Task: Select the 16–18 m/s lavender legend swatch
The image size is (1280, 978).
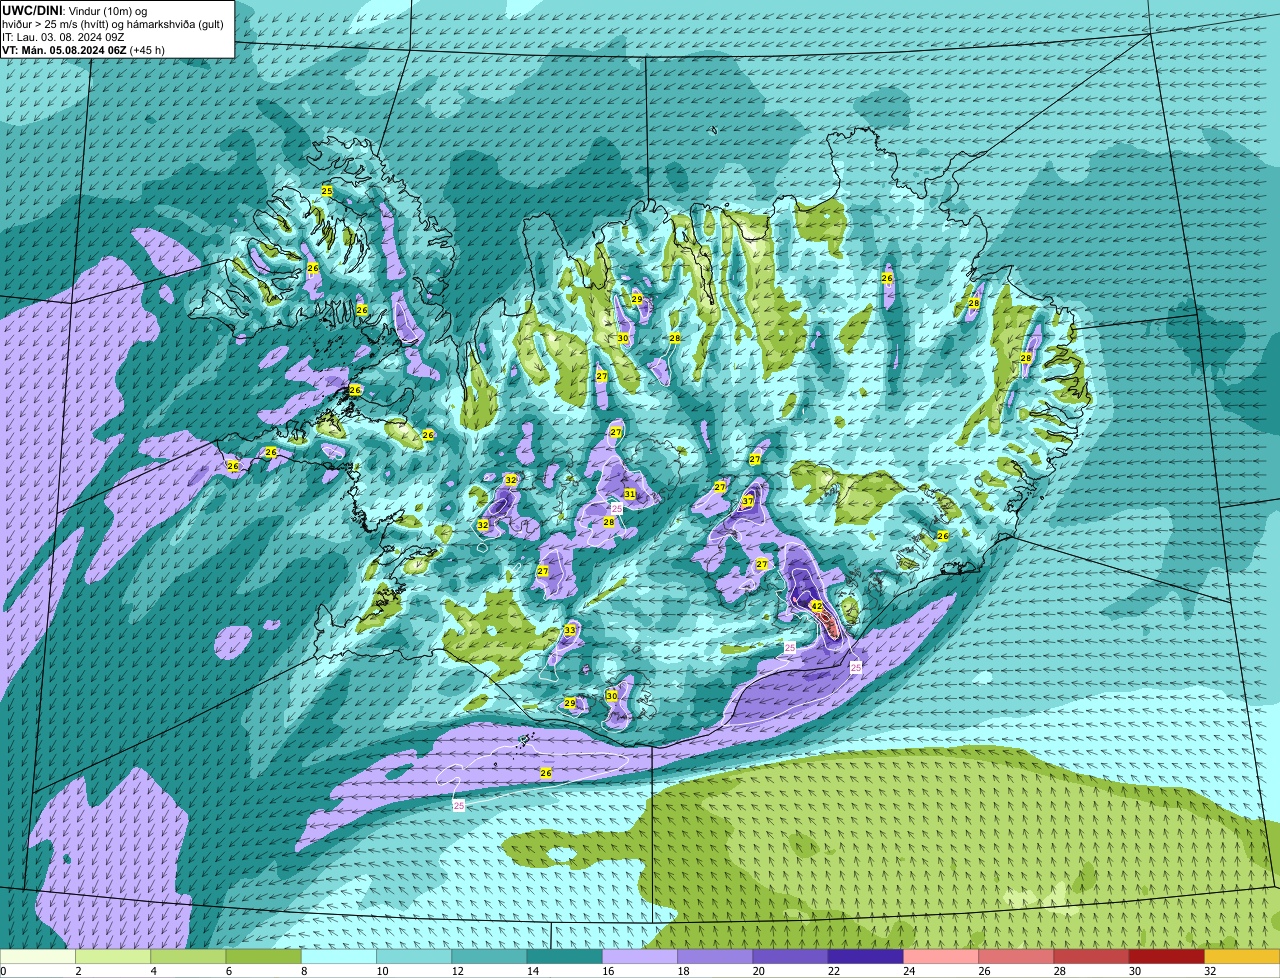Action: click(x=640, y=956)
